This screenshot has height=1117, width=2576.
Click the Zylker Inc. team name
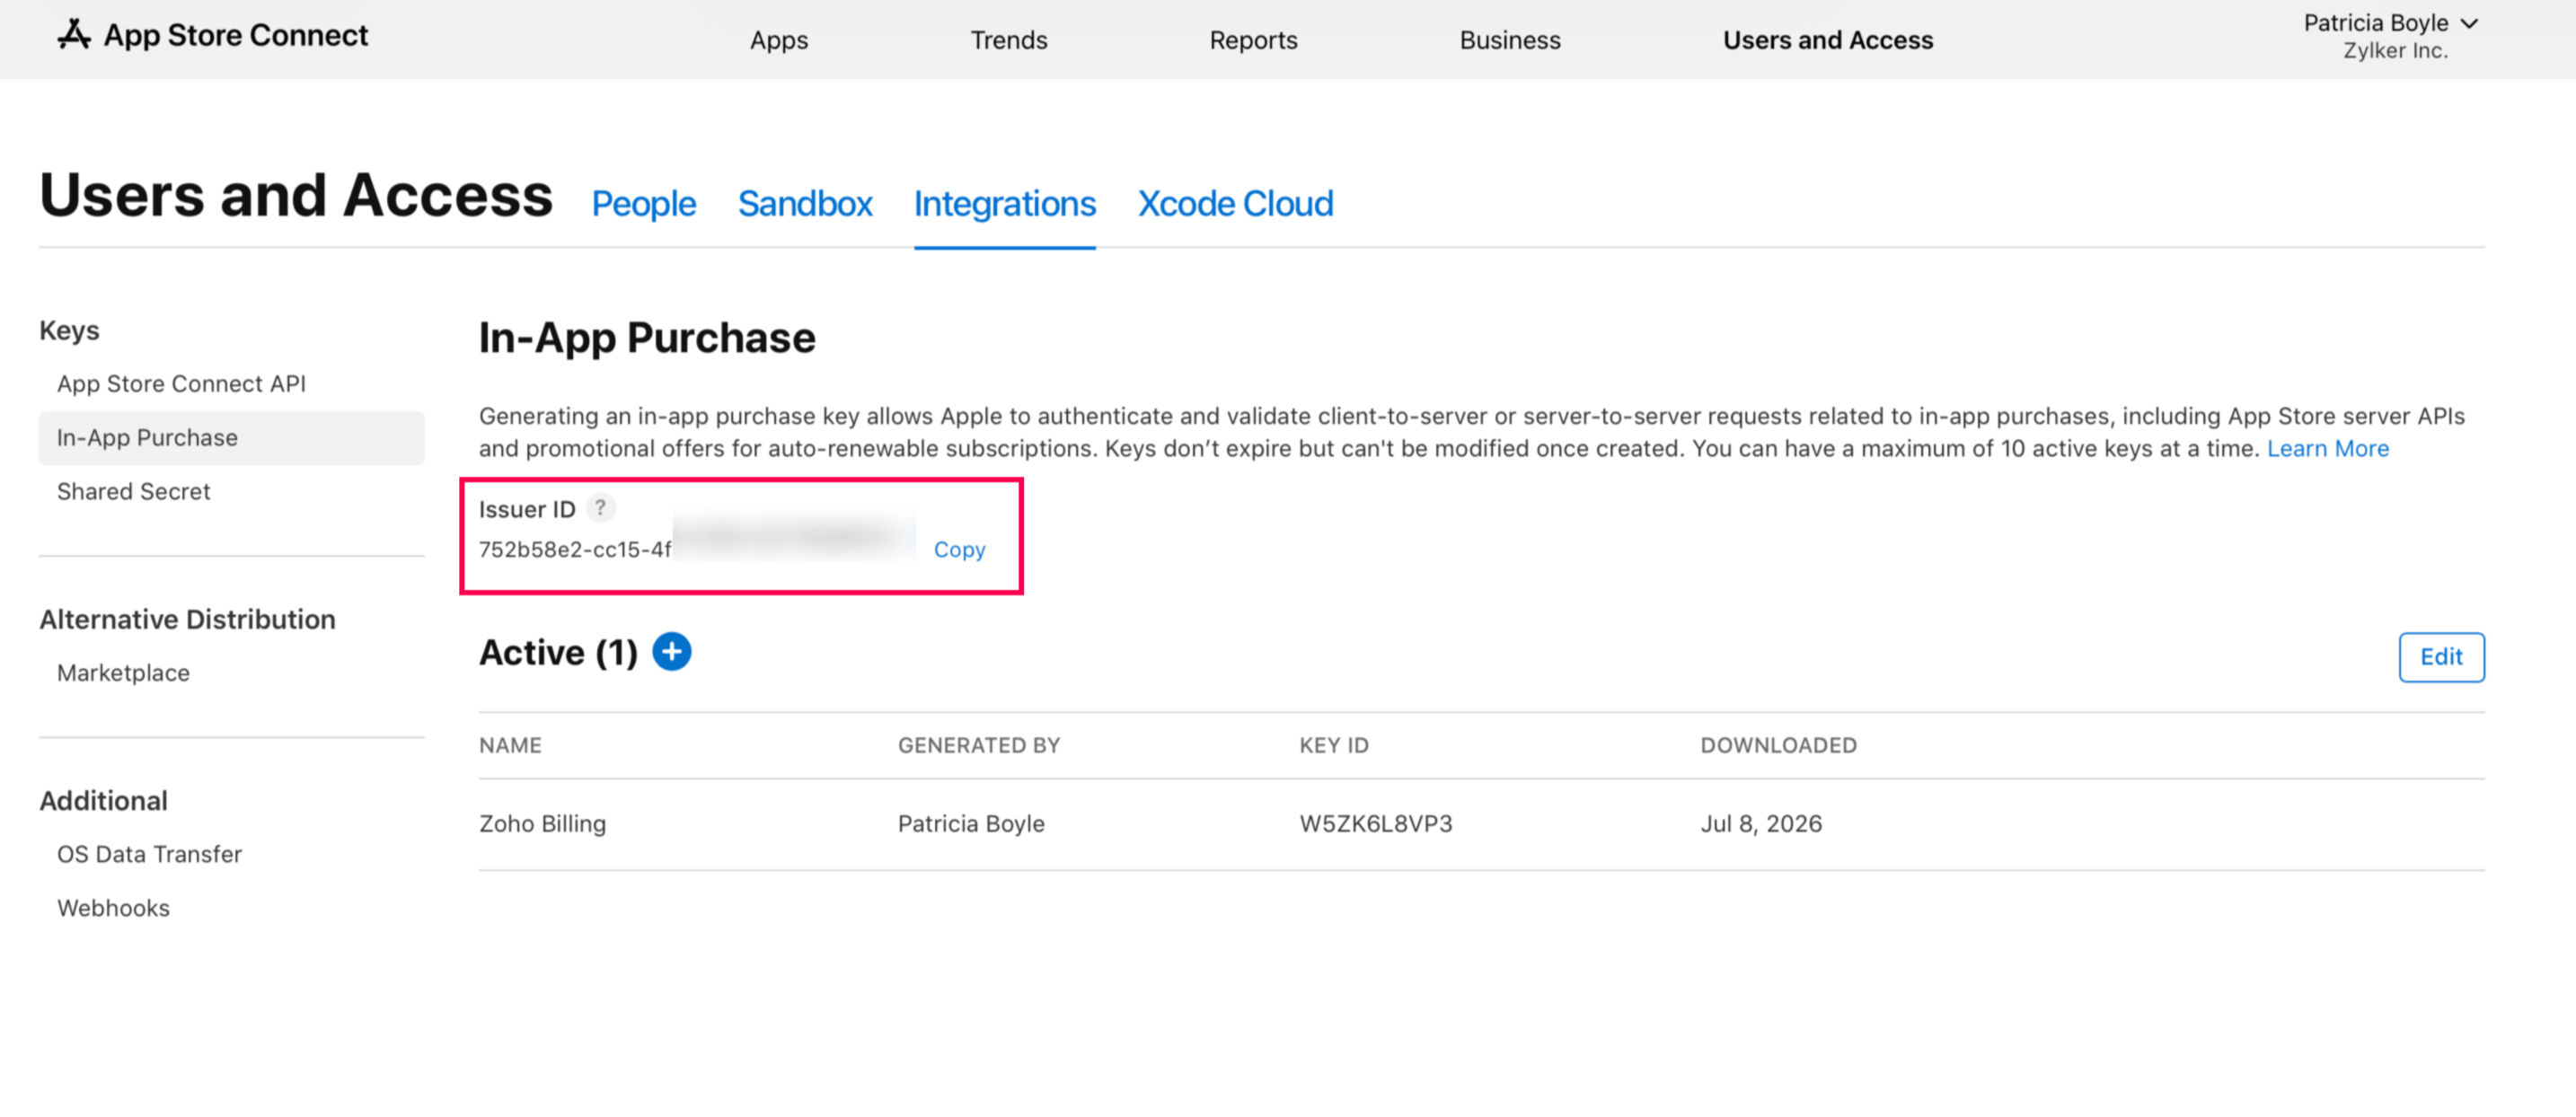click(2395, 51)
